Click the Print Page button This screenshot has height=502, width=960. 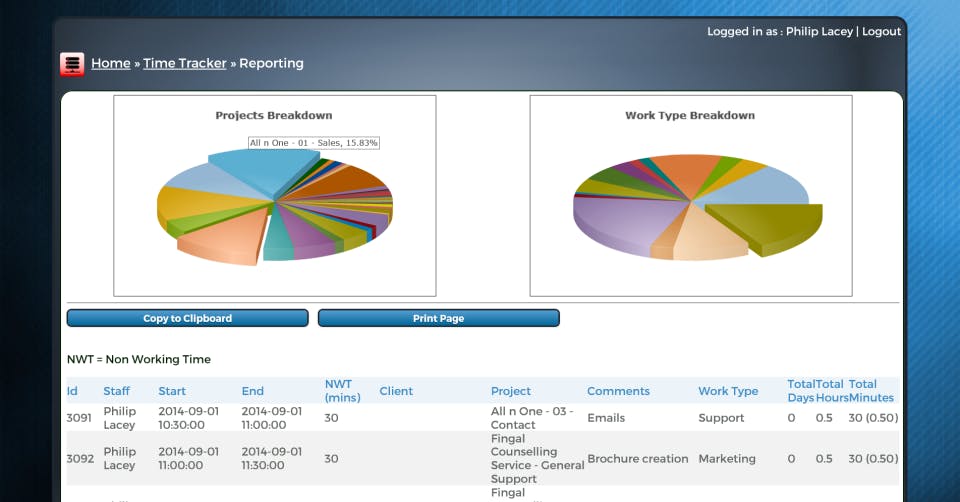(x=438, y=318)
